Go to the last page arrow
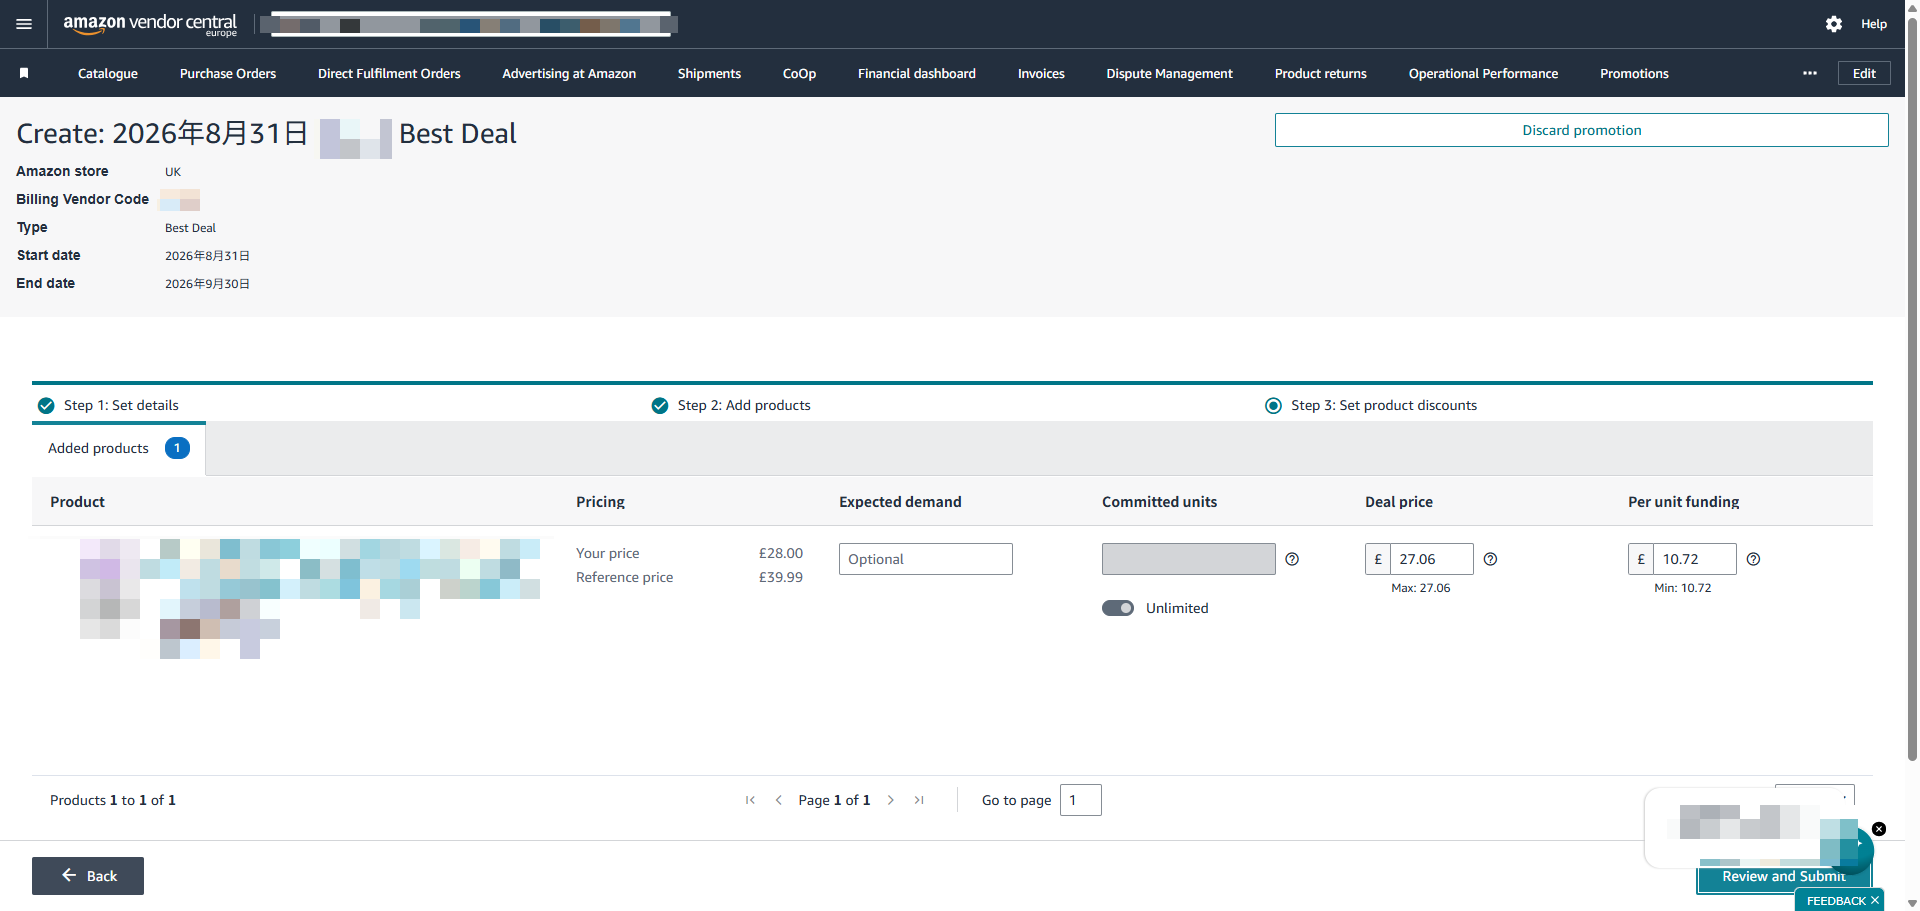1920x911 pixels. [919, 800]
